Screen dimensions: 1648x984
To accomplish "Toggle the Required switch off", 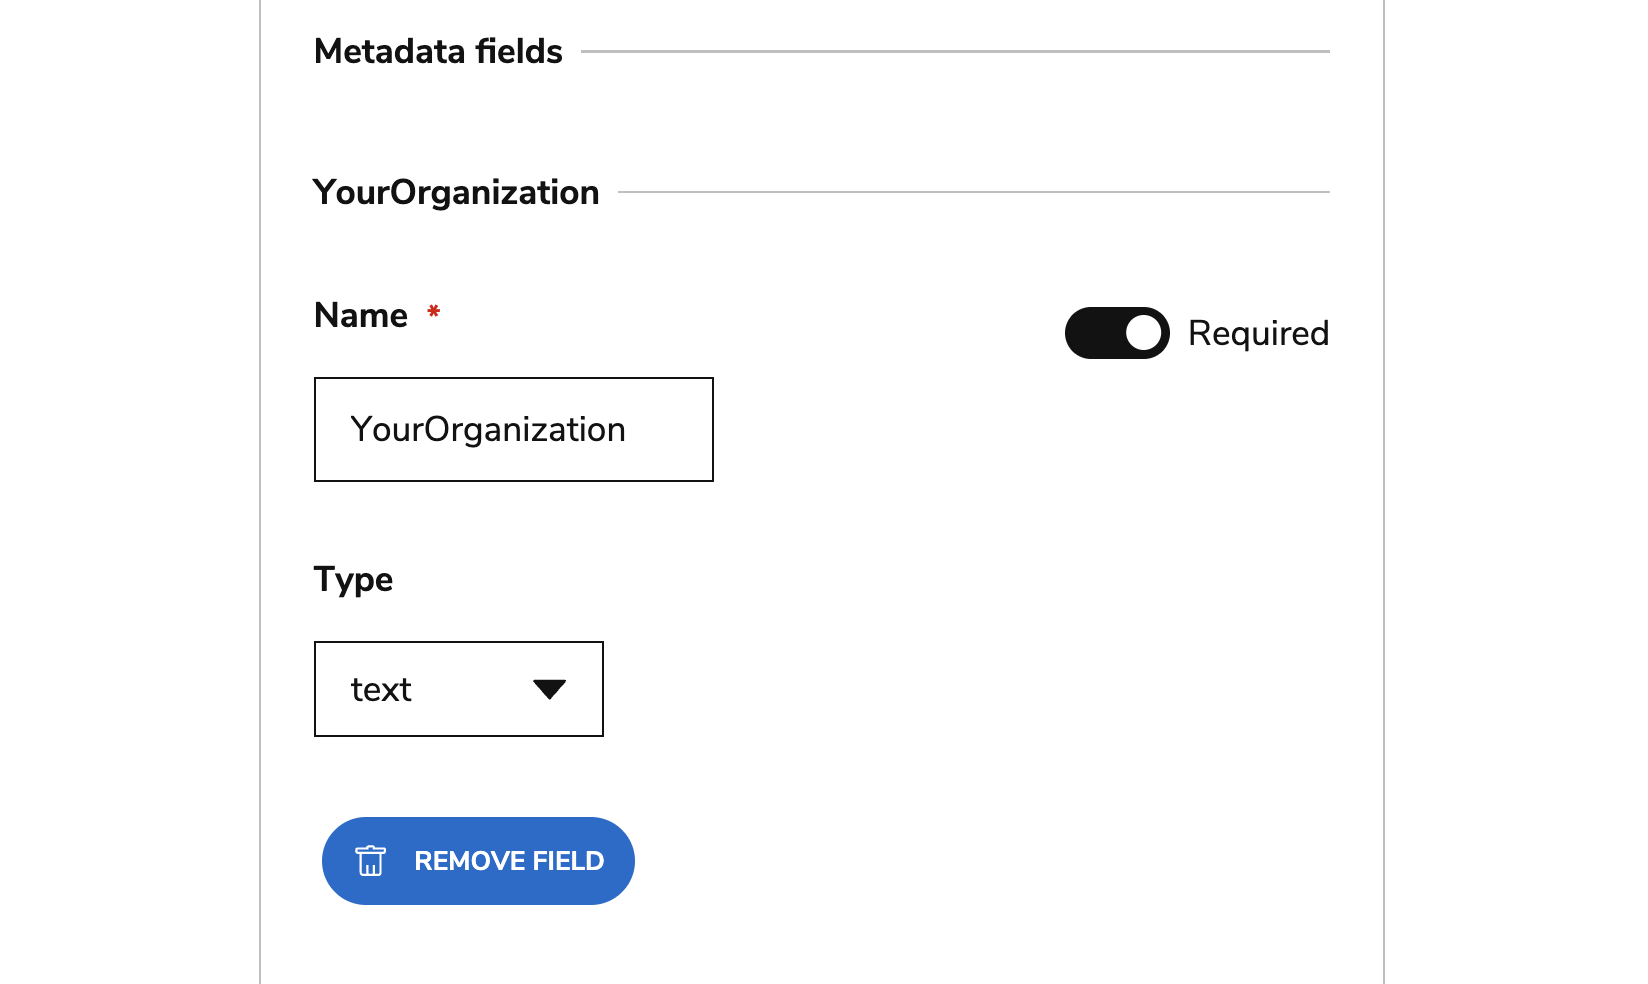I will tap(1116, 333).
